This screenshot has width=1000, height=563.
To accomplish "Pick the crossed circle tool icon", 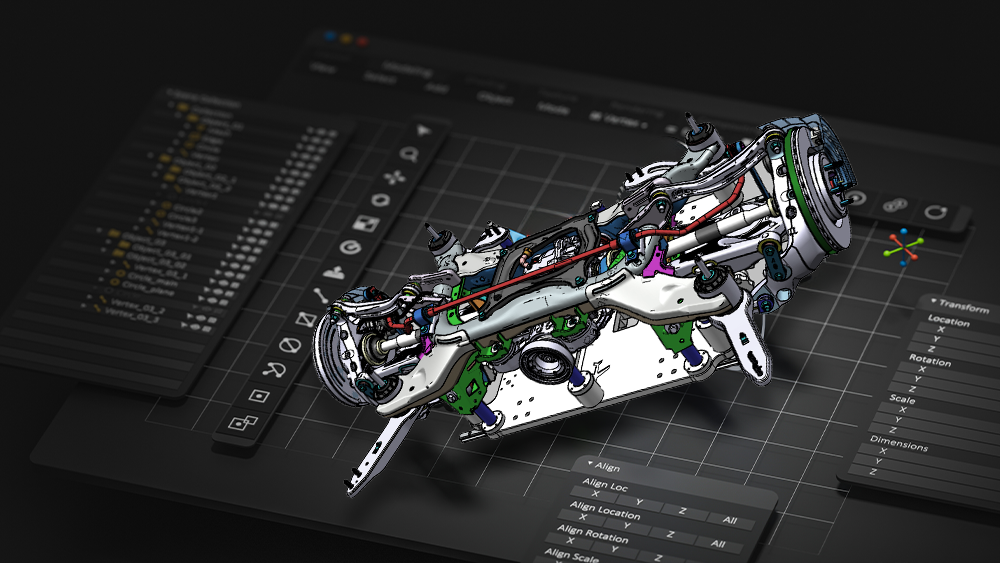I will [290, 345].
